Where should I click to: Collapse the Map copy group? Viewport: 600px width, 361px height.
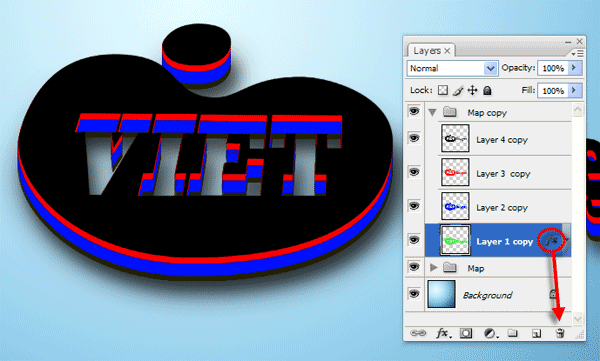[x=432, y=113]
